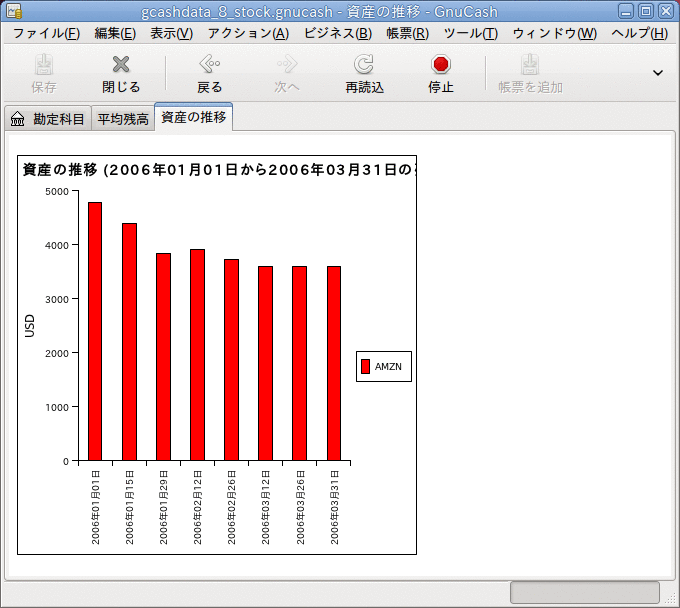Screen dimensions: 680x608
Task: Click the Back (戻る) arrow icon
Action: pos(210,66)
